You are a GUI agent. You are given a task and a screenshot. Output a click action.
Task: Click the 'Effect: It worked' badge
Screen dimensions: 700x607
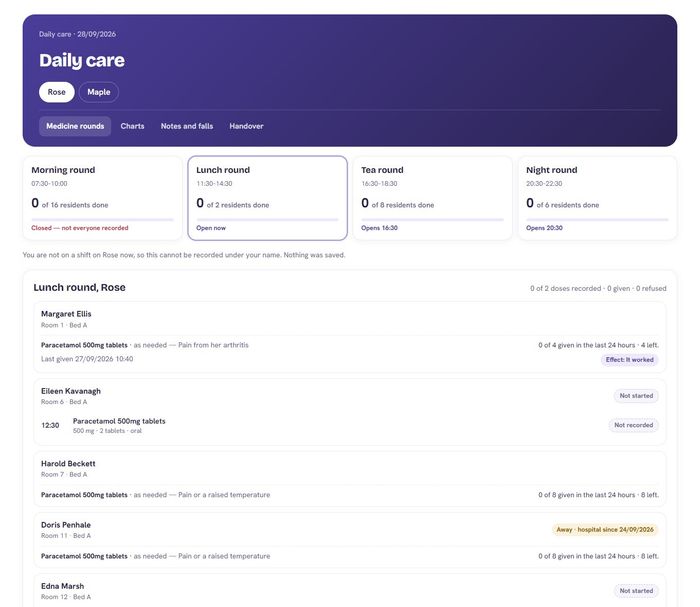pos(629,360)
